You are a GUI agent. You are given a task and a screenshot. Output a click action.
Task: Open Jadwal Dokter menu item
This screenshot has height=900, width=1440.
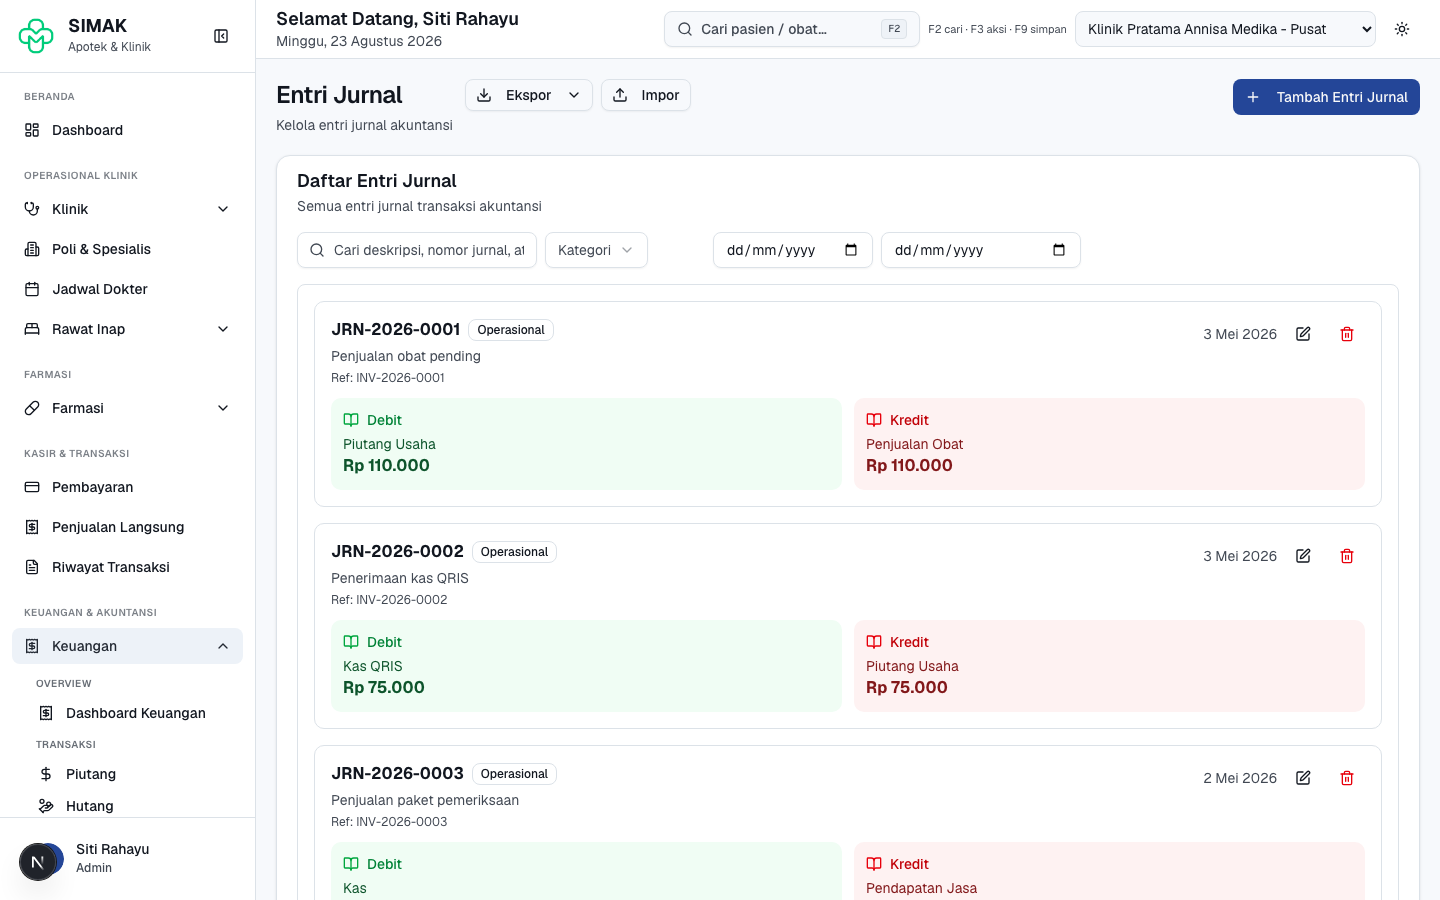coord(127,289)
